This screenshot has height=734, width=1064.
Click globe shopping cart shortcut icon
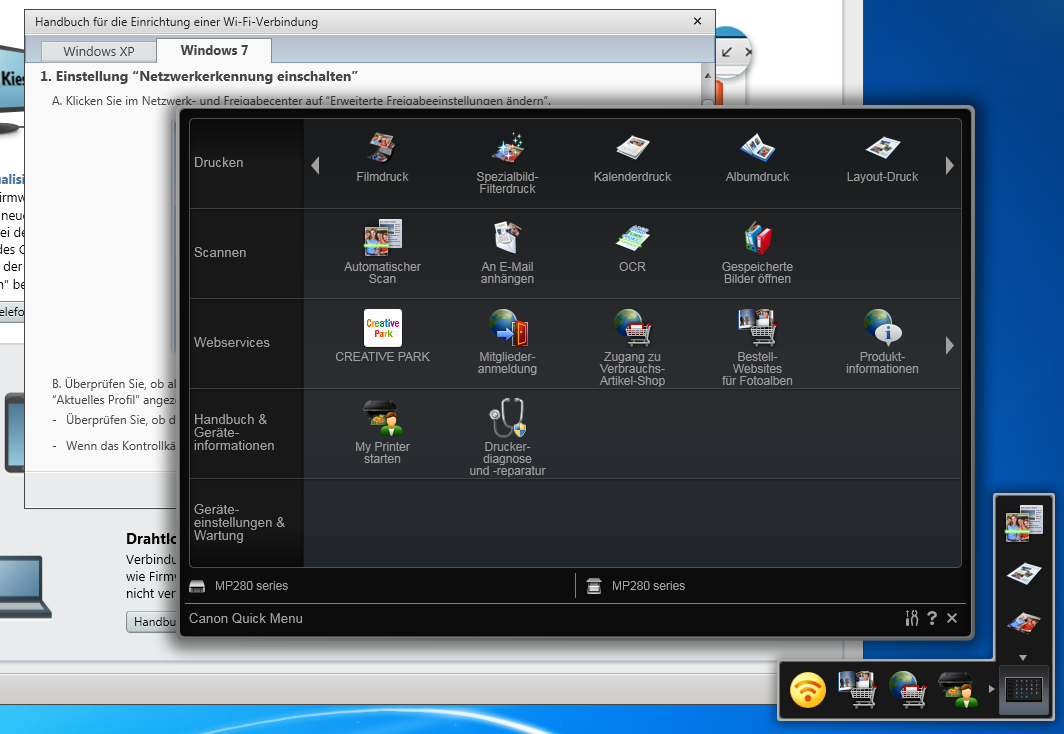point(907,689)
